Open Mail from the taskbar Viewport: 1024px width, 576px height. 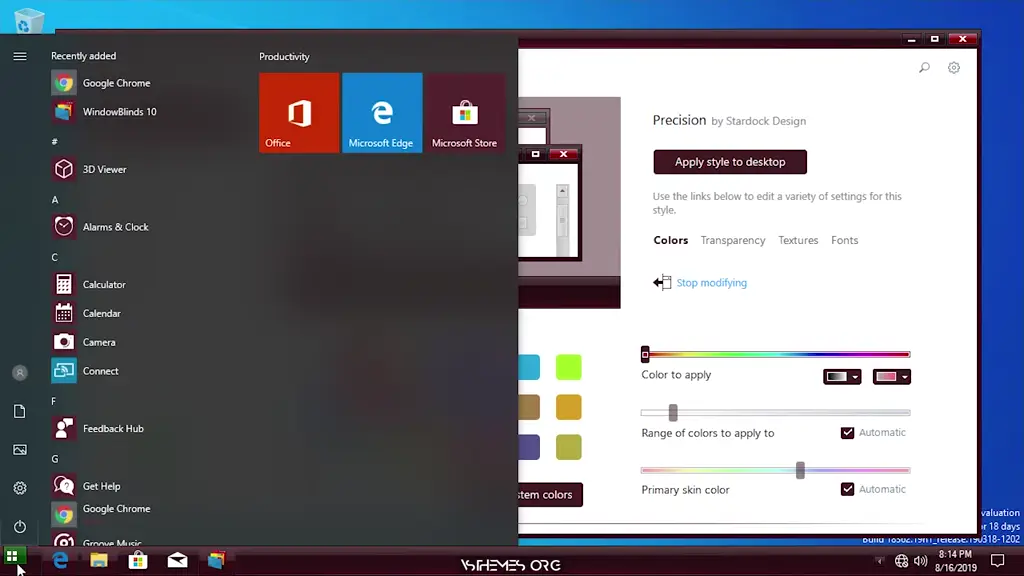tap(178, 560)
